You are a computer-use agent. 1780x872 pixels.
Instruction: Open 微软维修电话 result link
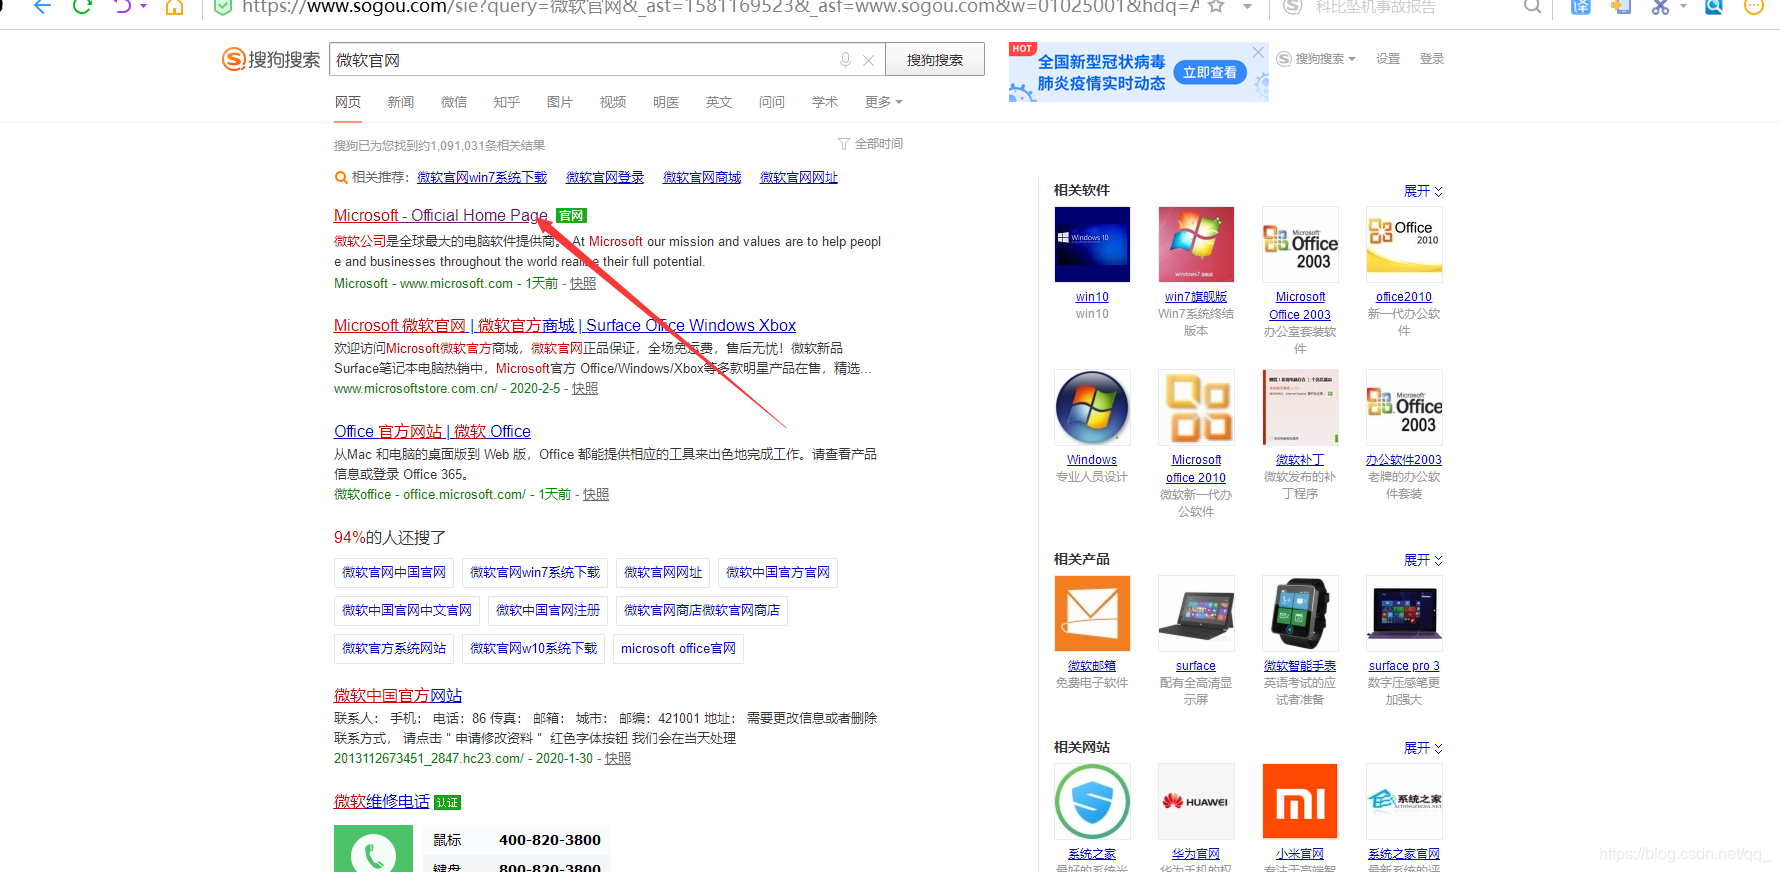382,802
